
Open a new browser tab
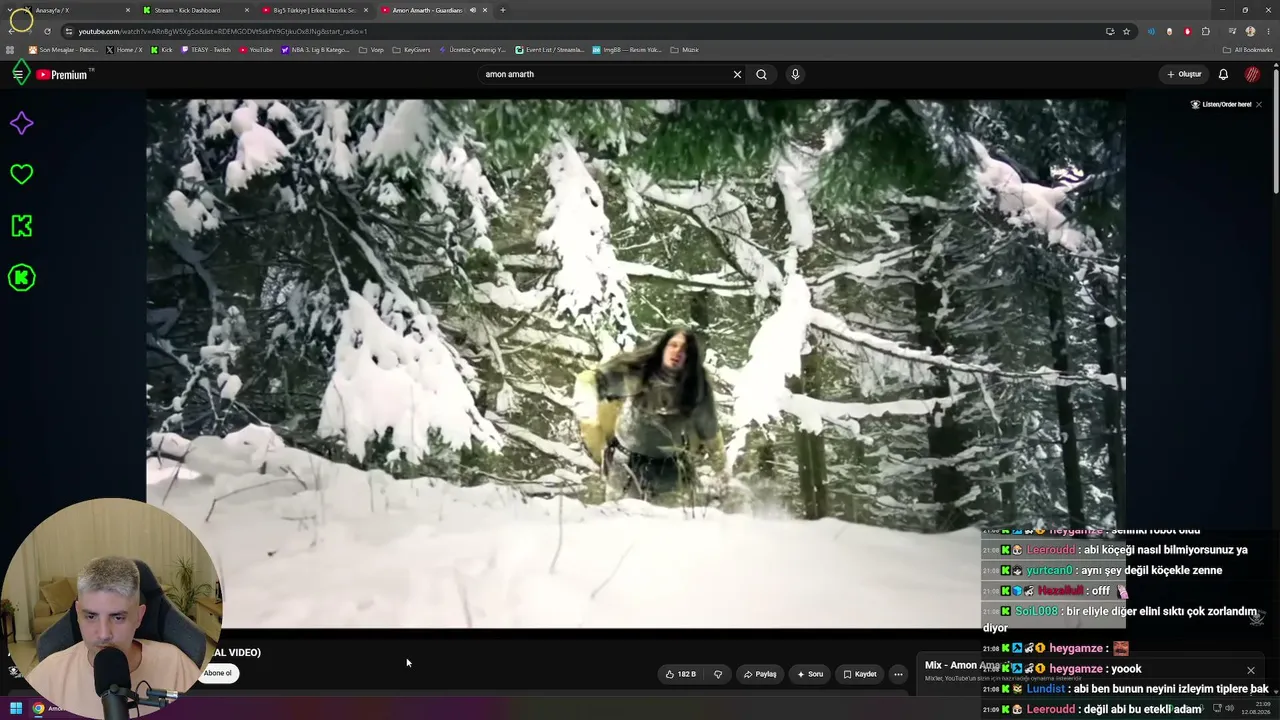tap(502, 10)
